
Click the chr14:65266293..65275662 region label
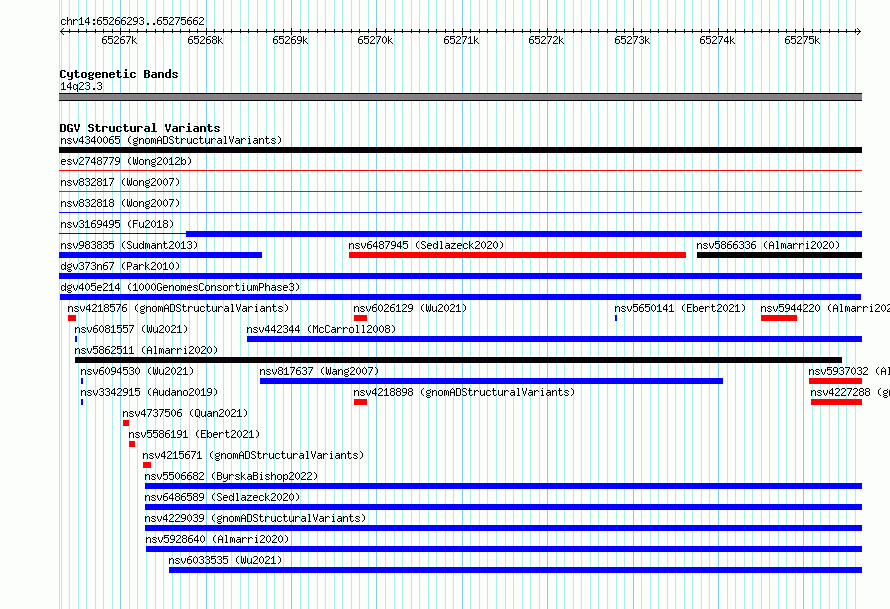click(132, 21)
